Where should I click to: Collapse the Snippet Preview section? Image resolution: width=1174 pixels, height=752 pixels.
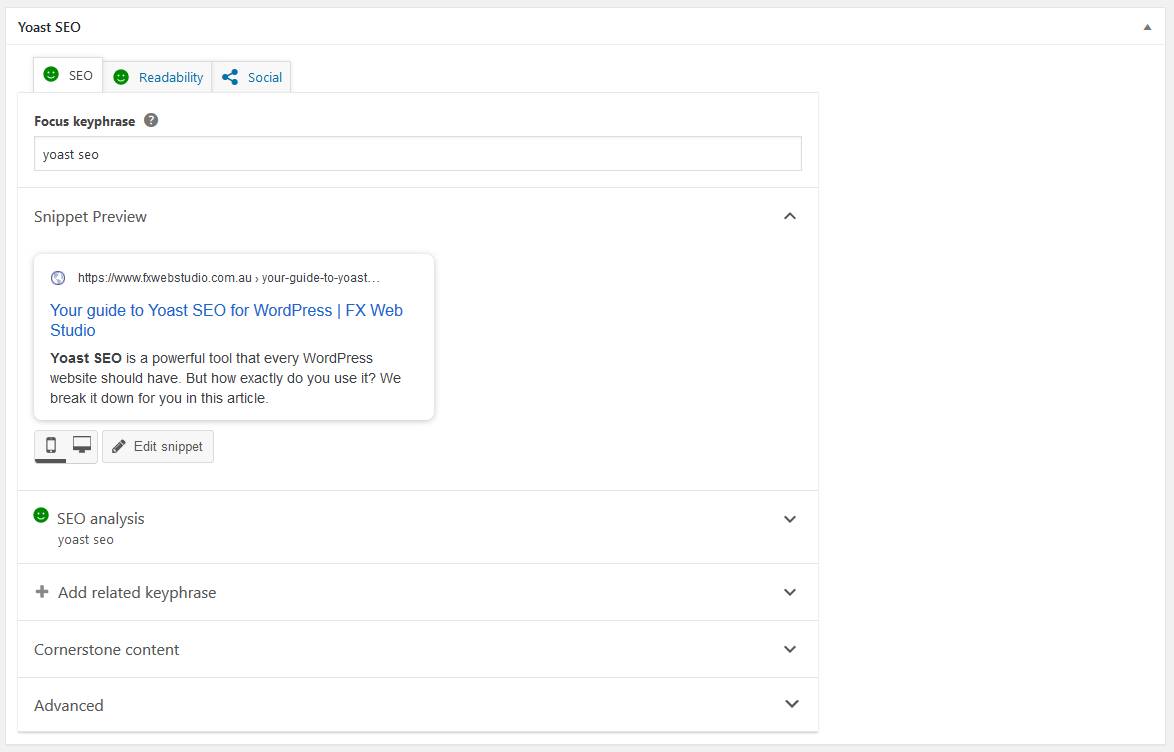click(789, 216)
